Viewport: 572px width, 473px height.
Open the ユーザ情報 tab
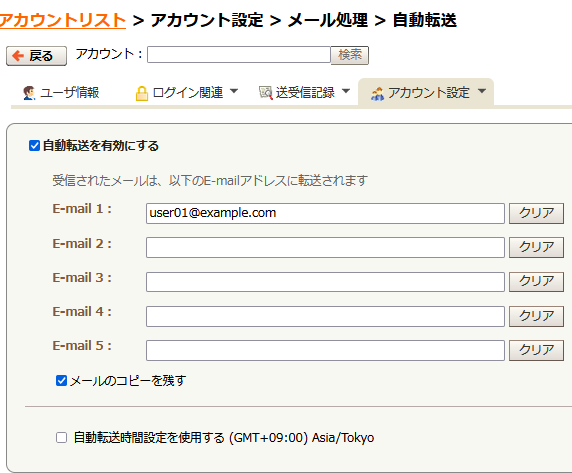pos(61,93)
